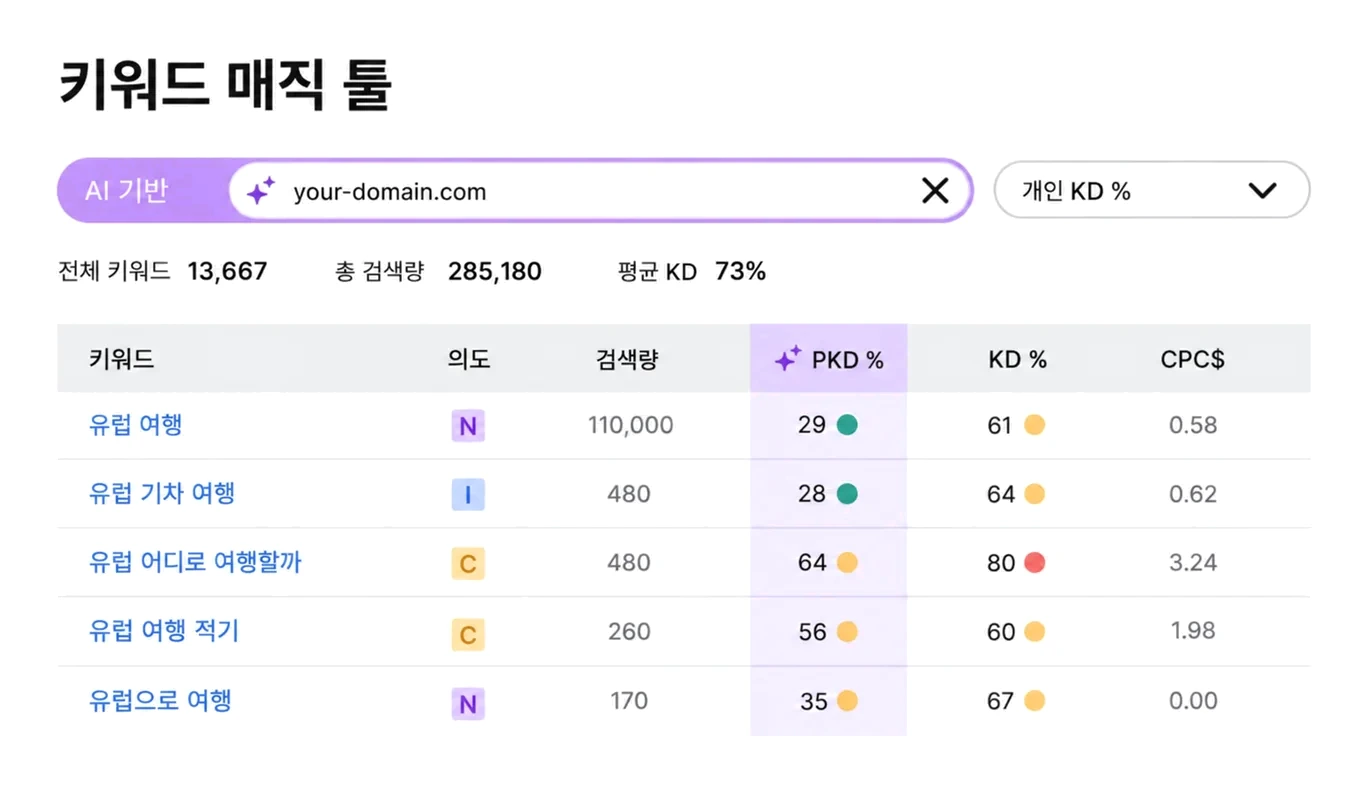
Task: Click yellow PKD dot beside 64
Action: coord(847,562)
